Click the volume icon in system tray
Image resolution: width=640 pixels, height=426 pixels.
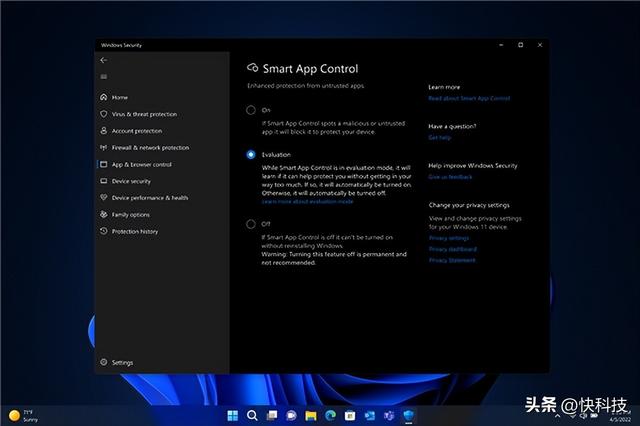tap(584, 415)
